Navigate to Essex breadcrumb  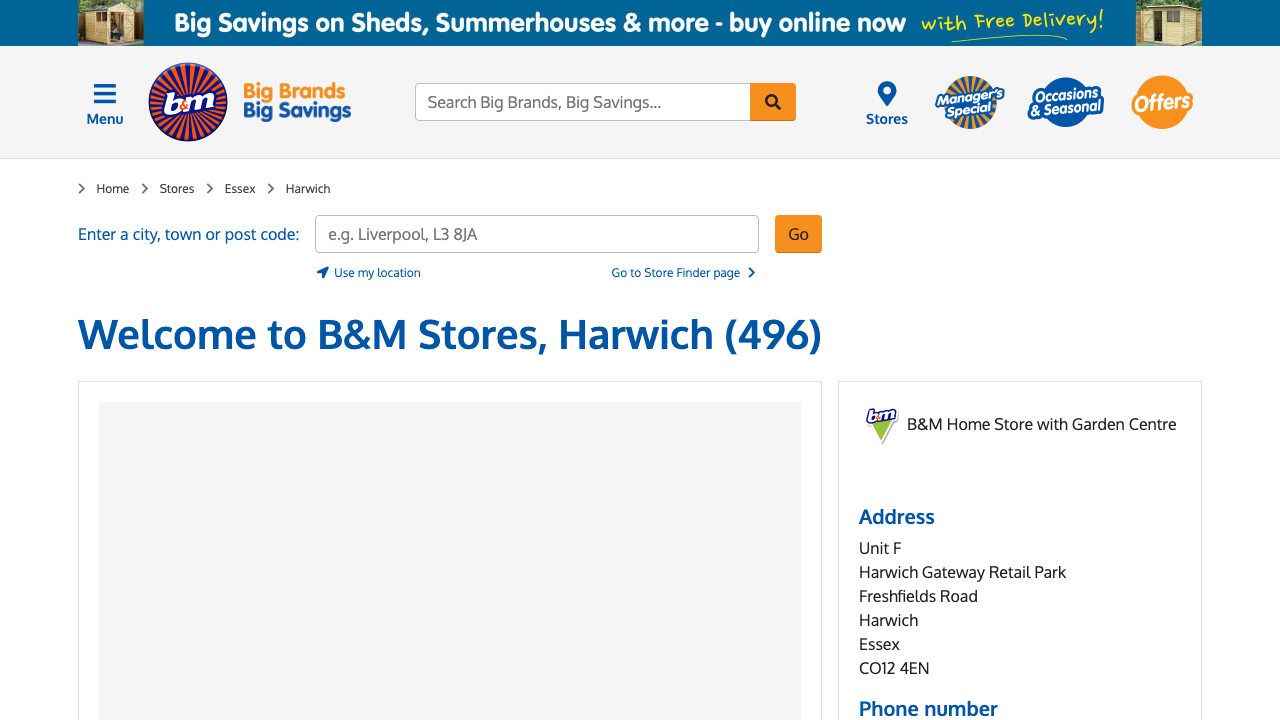coord(240,189)
